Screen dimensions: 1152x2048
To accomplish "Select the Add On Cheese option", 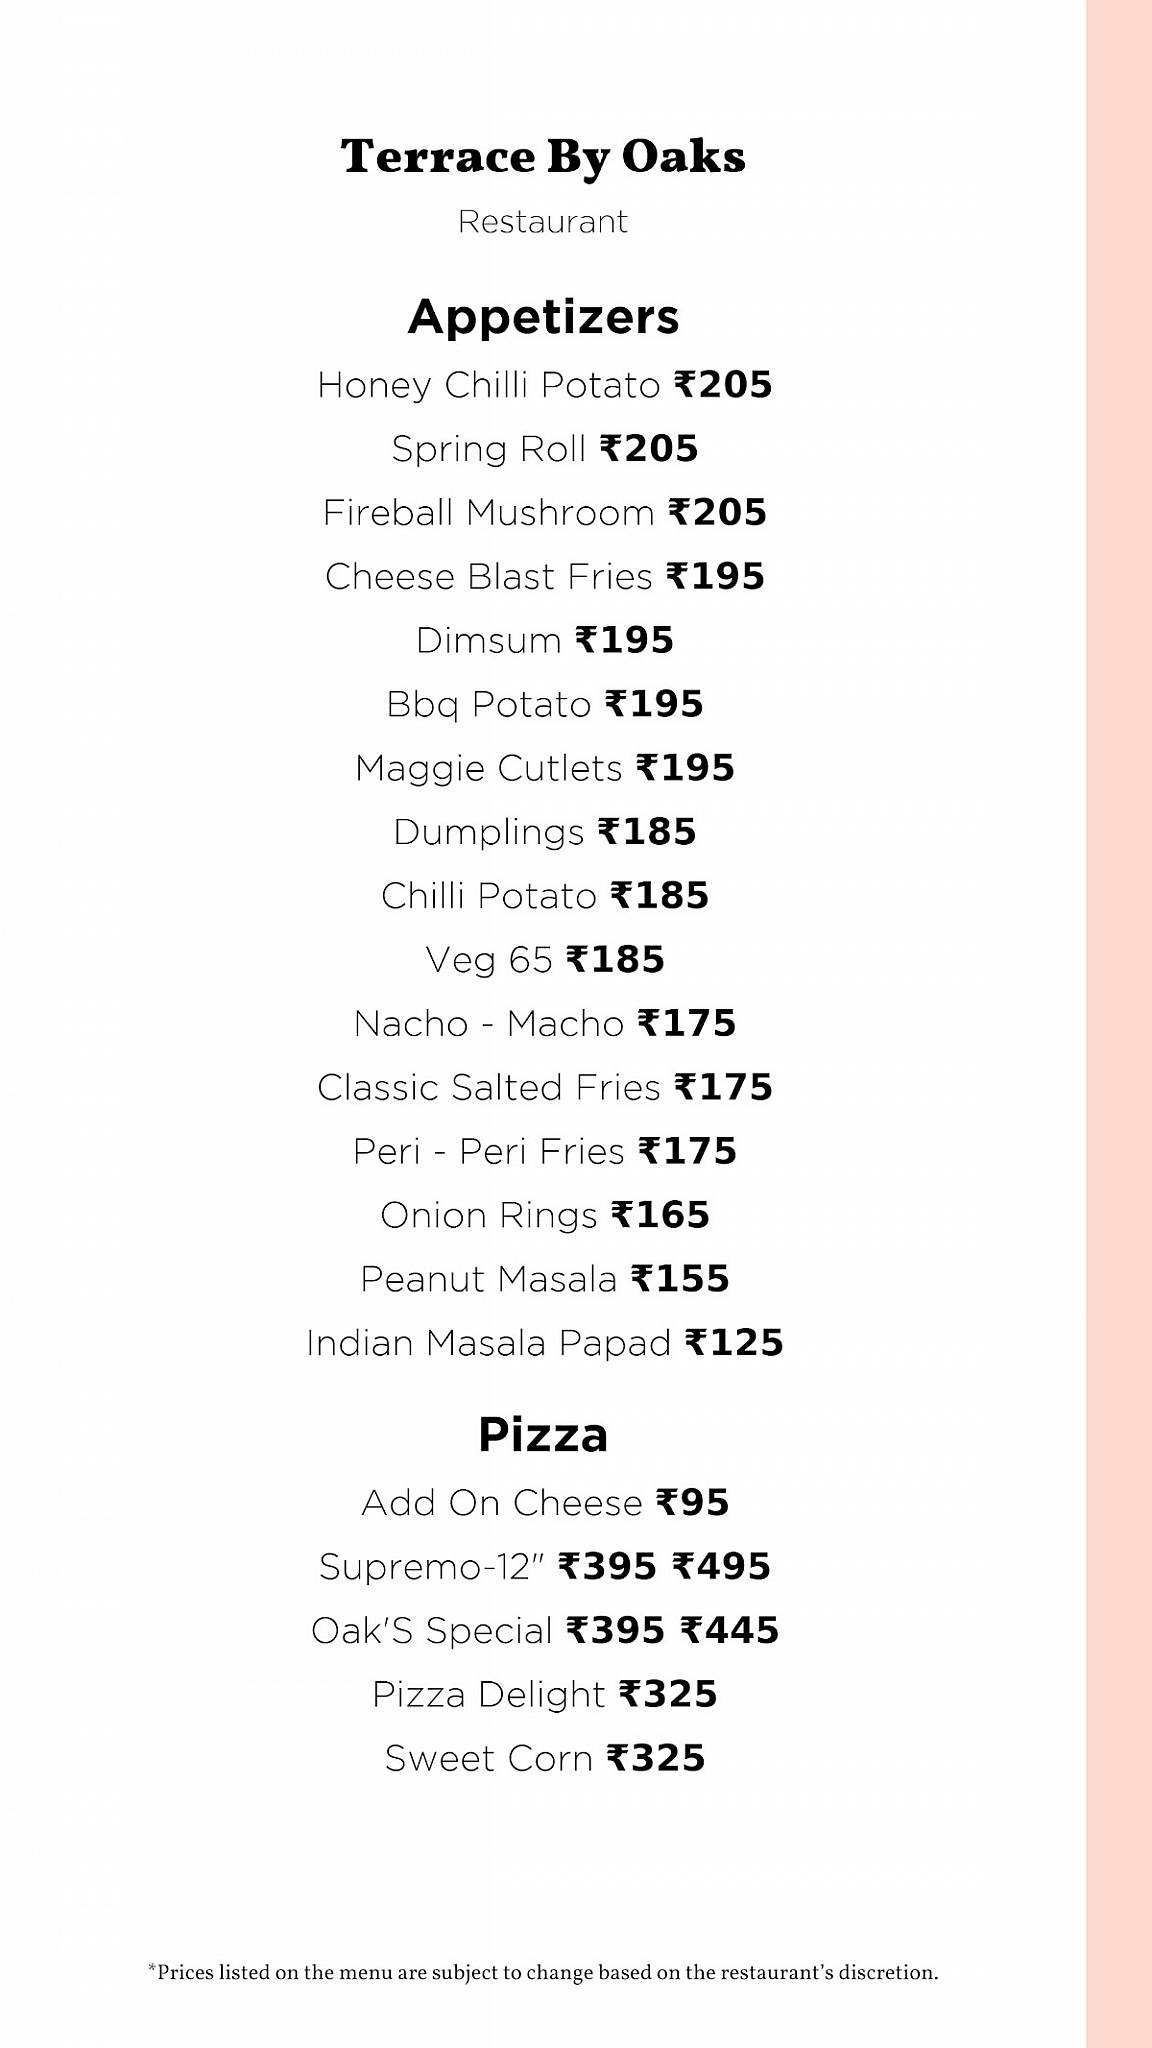I will [544, 1503].
